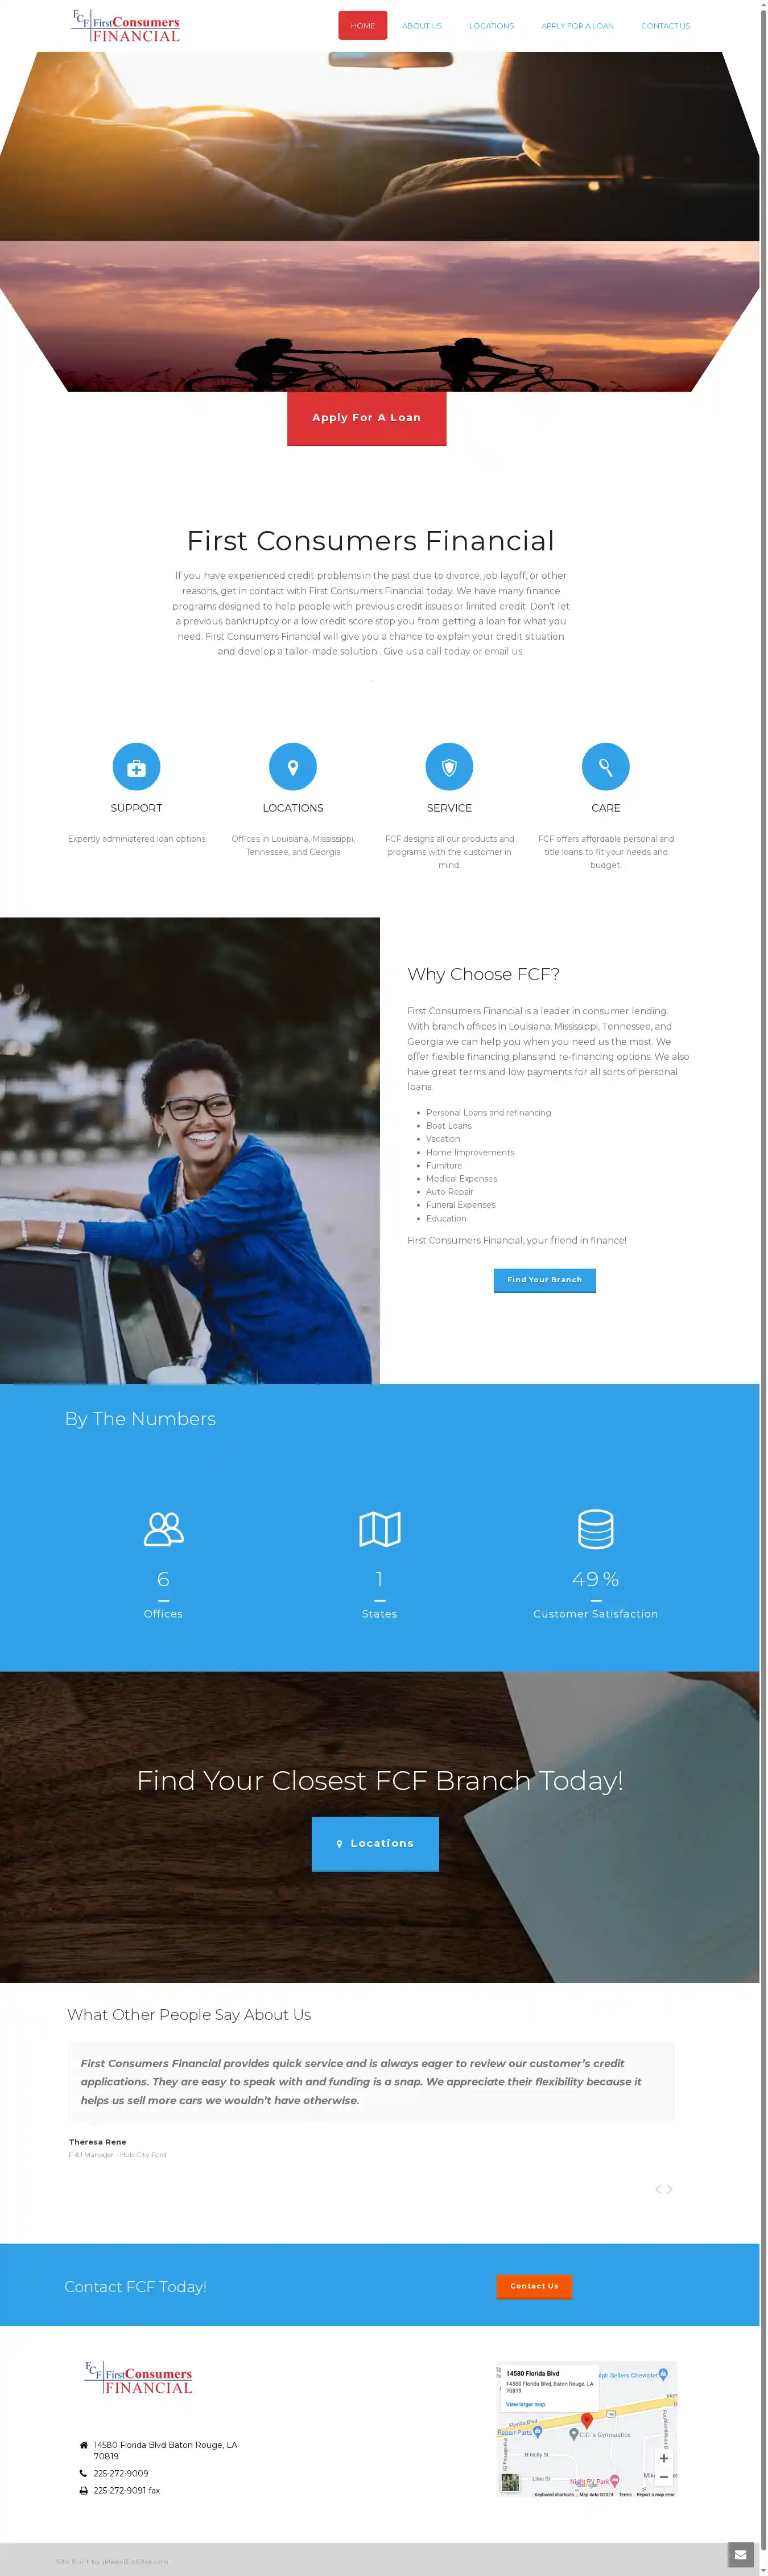Open View larger map link
Screen dimensions: 768x2576
[525, 2404]
